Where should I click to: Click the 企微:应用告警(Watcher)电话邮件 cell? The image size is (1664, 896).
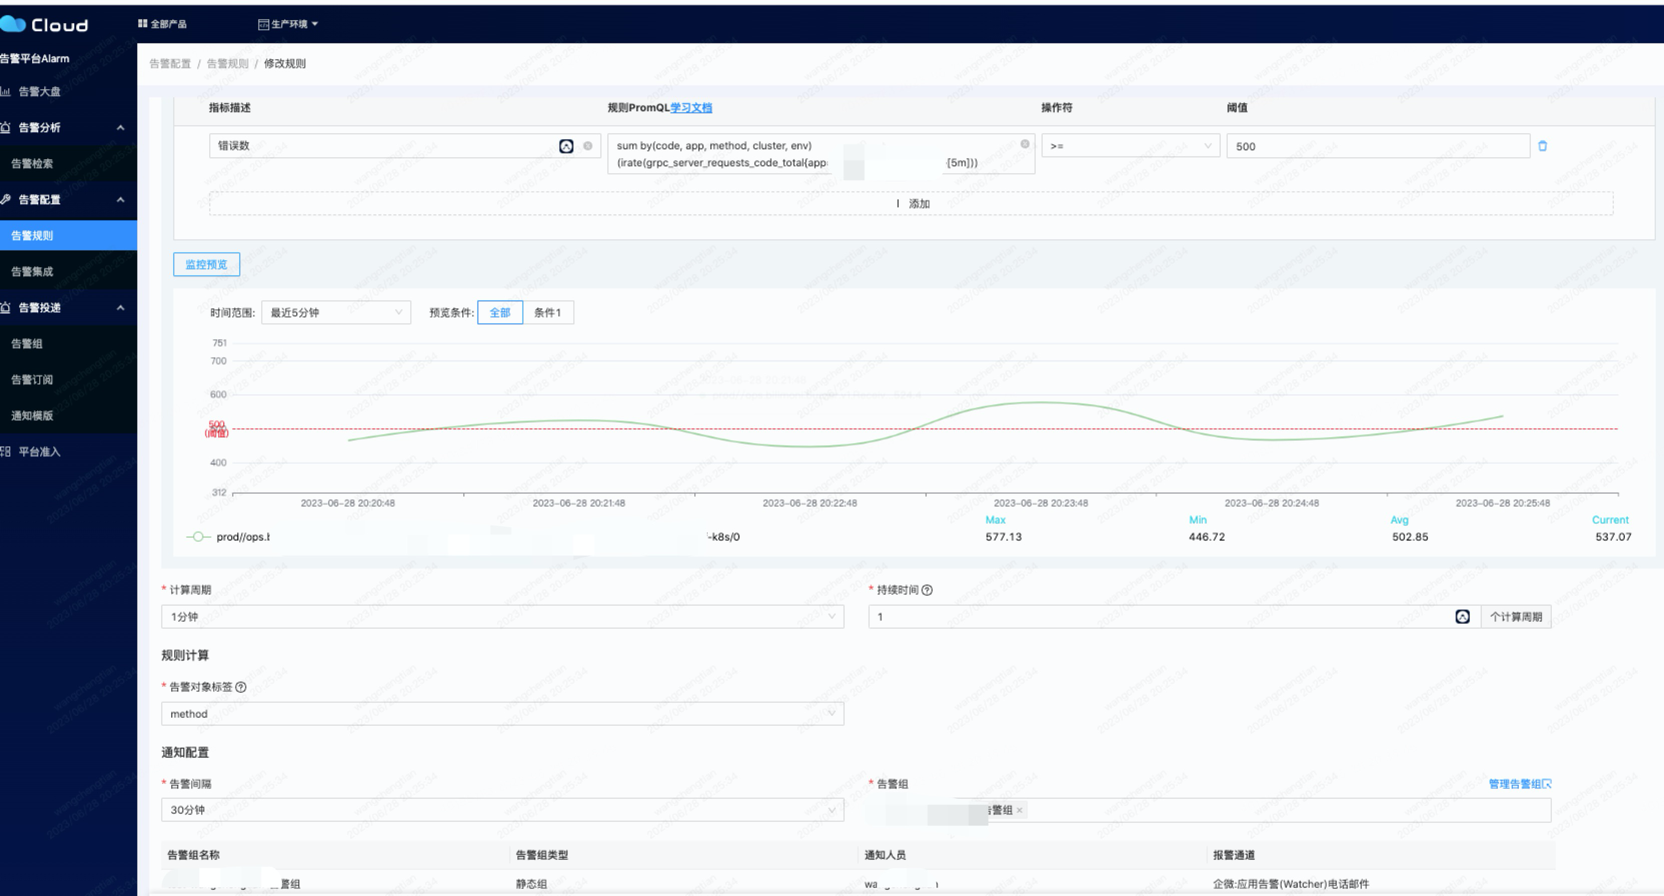point(1291,884)
